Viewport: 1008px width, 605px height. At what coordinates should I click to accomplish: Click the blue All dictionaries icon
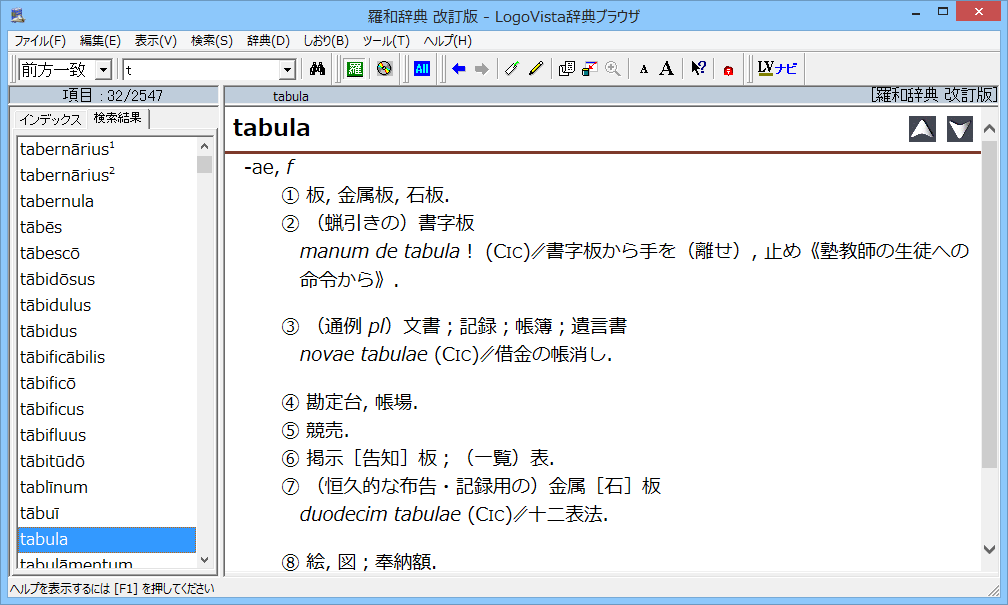coord(421,69)
